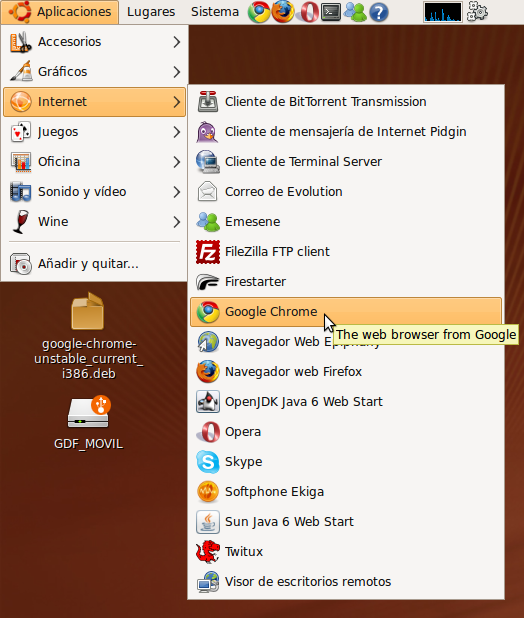Open the Sonido y vídeo category
The image size is (524, 618).
pyautogui.click(x=94, y=192)
